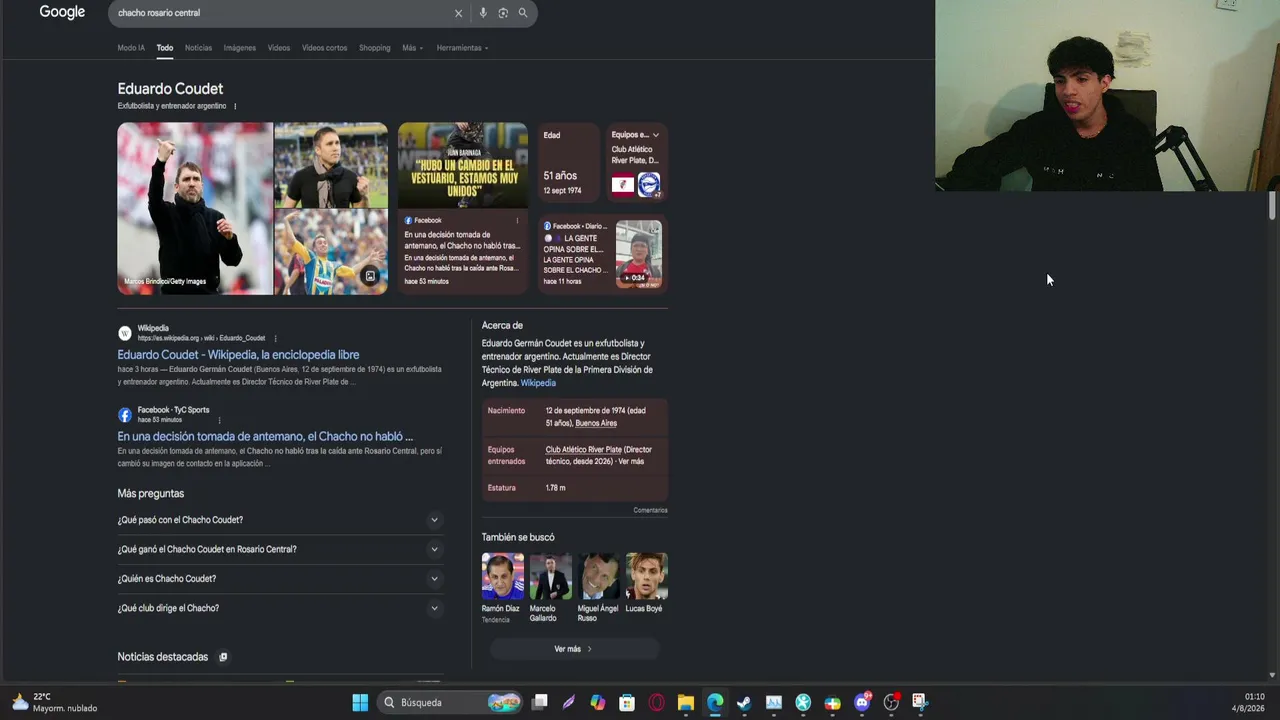The image size is (1280, 720).
Task: Open Snipping Tool from the taskbar
Action: point(920,702)
